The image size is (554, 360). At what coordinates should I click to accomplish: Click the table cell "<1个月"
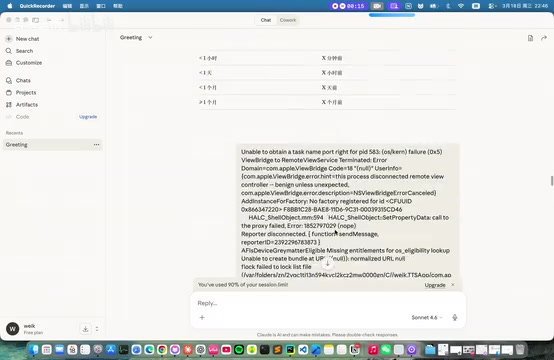(x=208, y=88)
